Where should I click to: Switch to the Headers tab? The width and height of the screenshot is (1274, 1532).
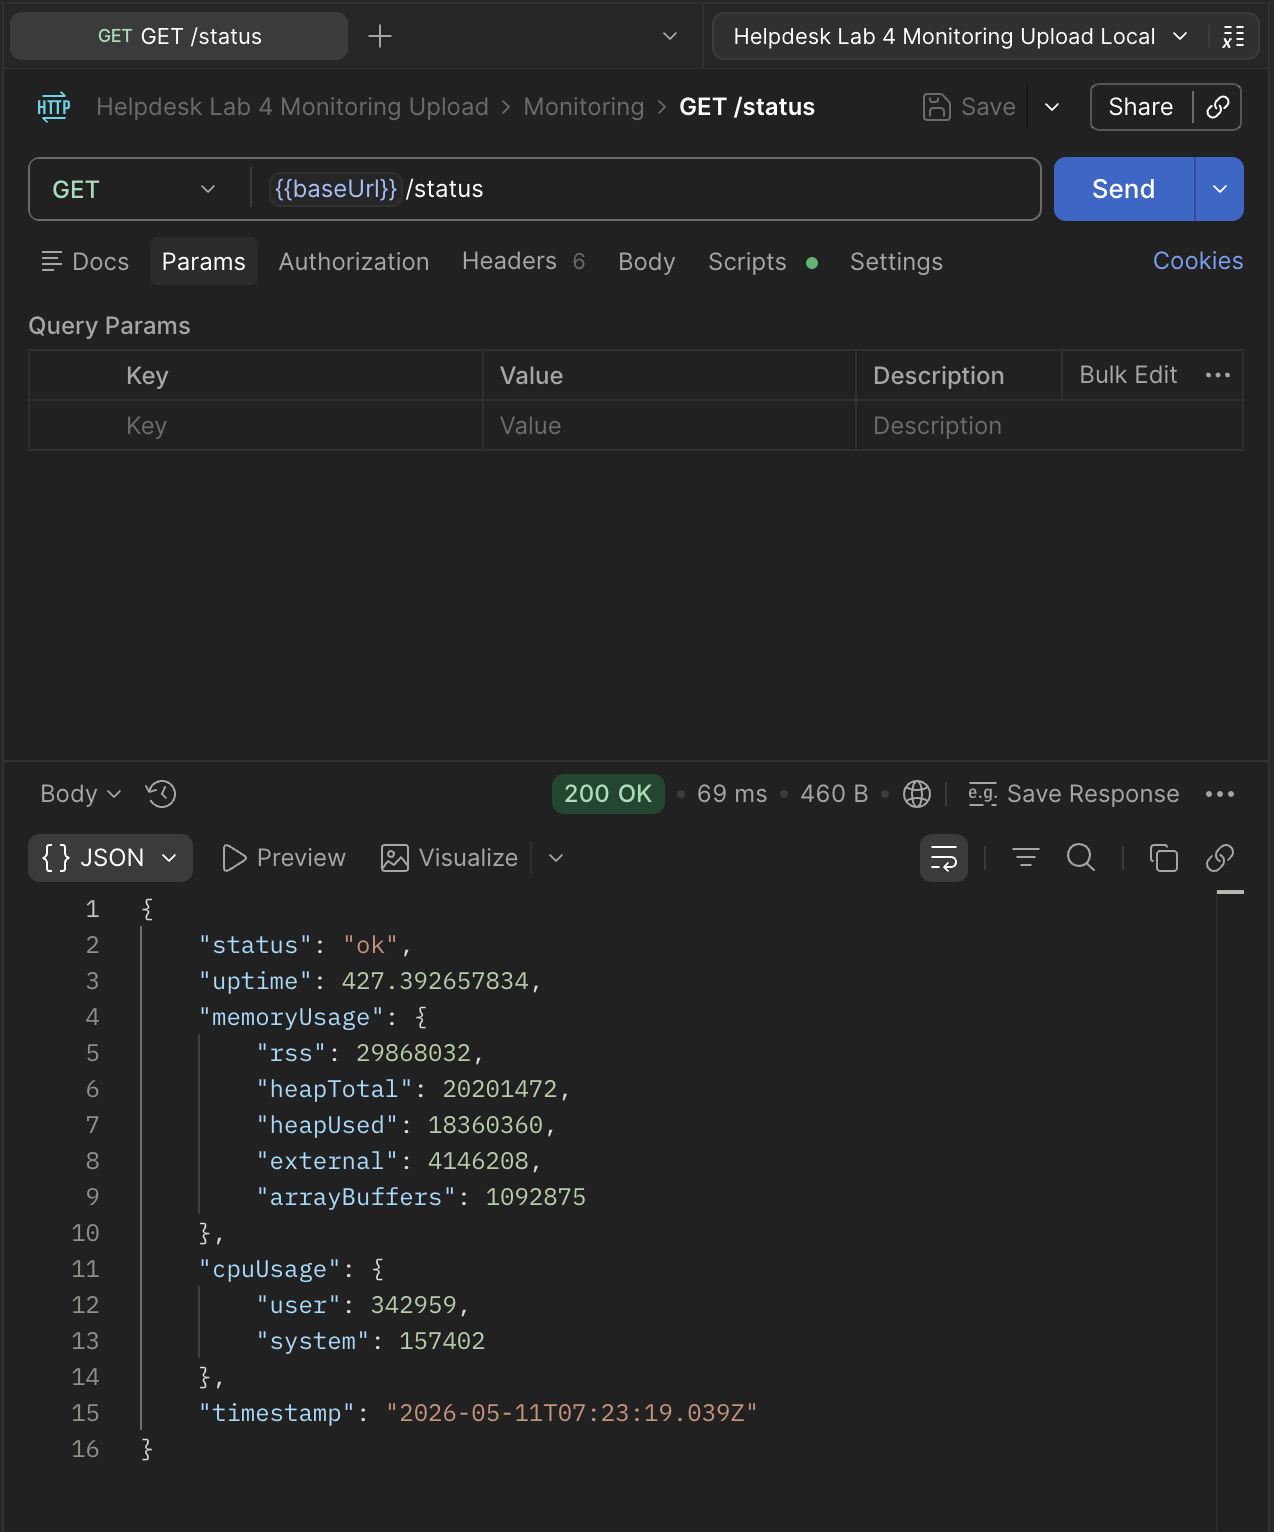tap(523, 262)
